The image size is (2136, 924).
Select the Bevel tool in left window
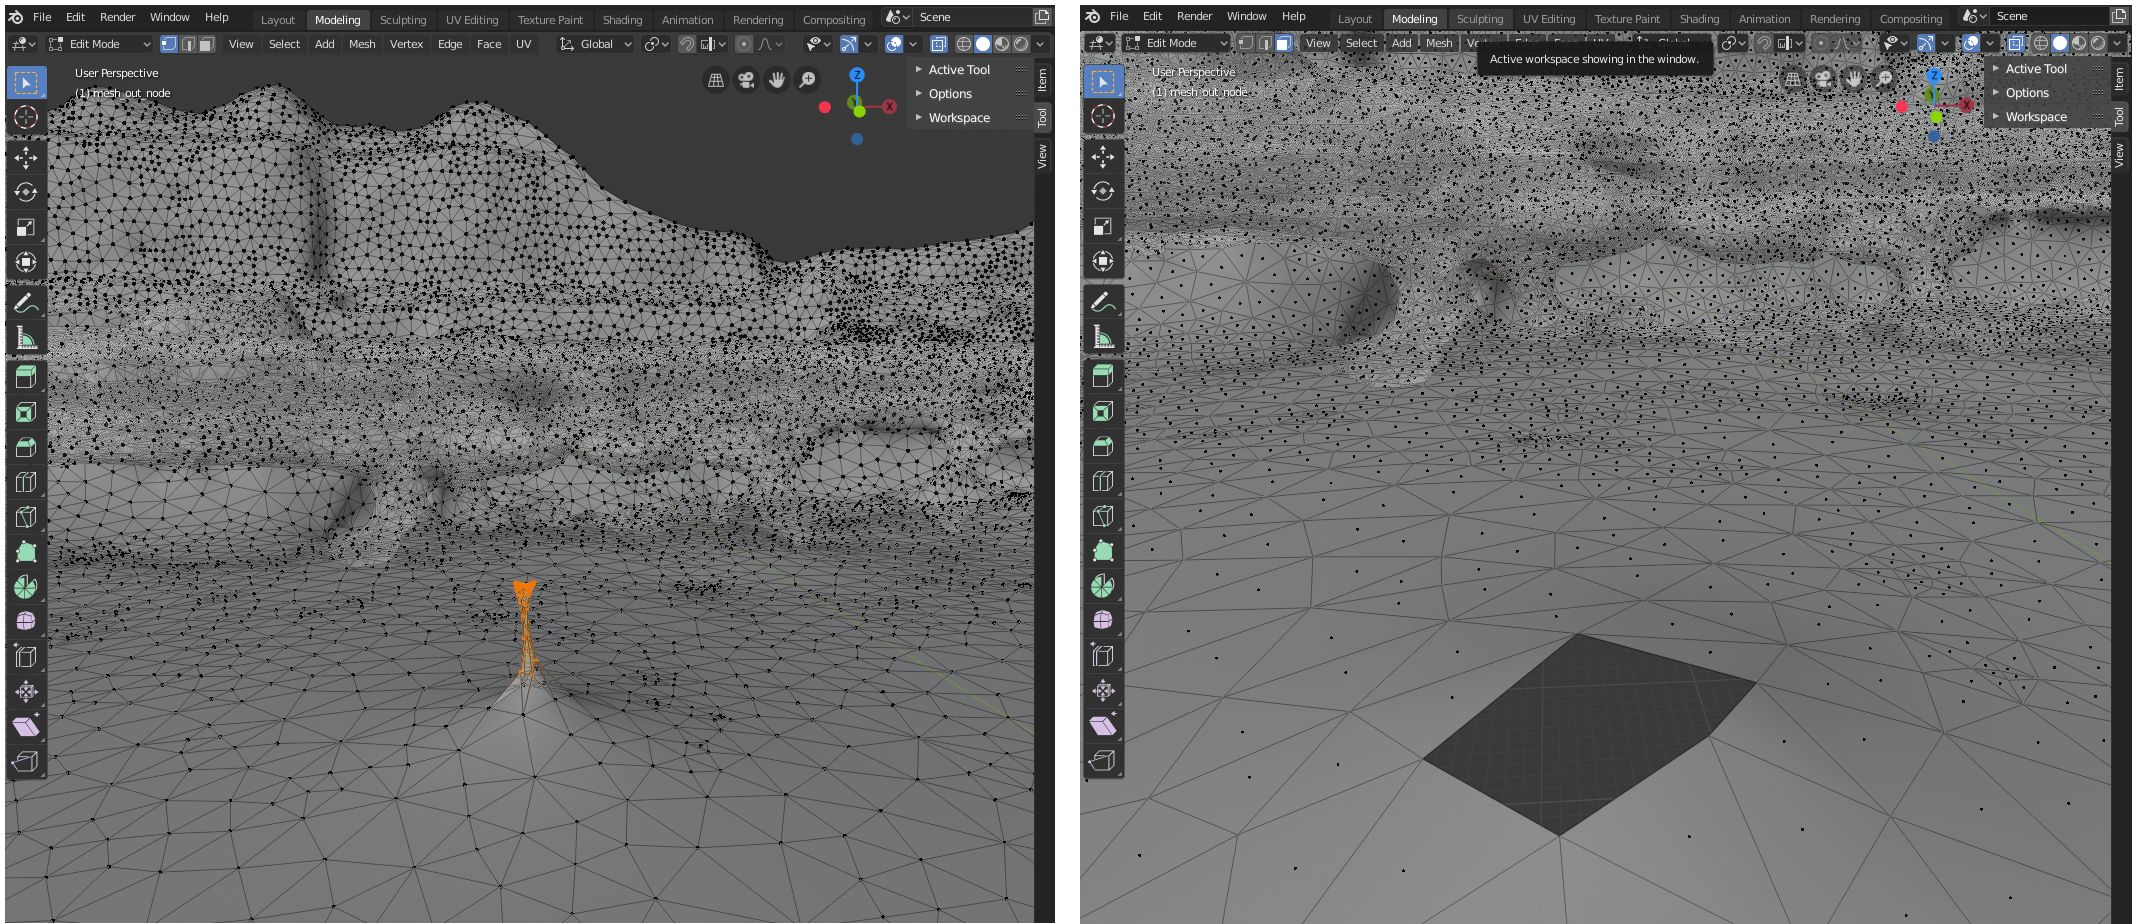coord(26,447)
